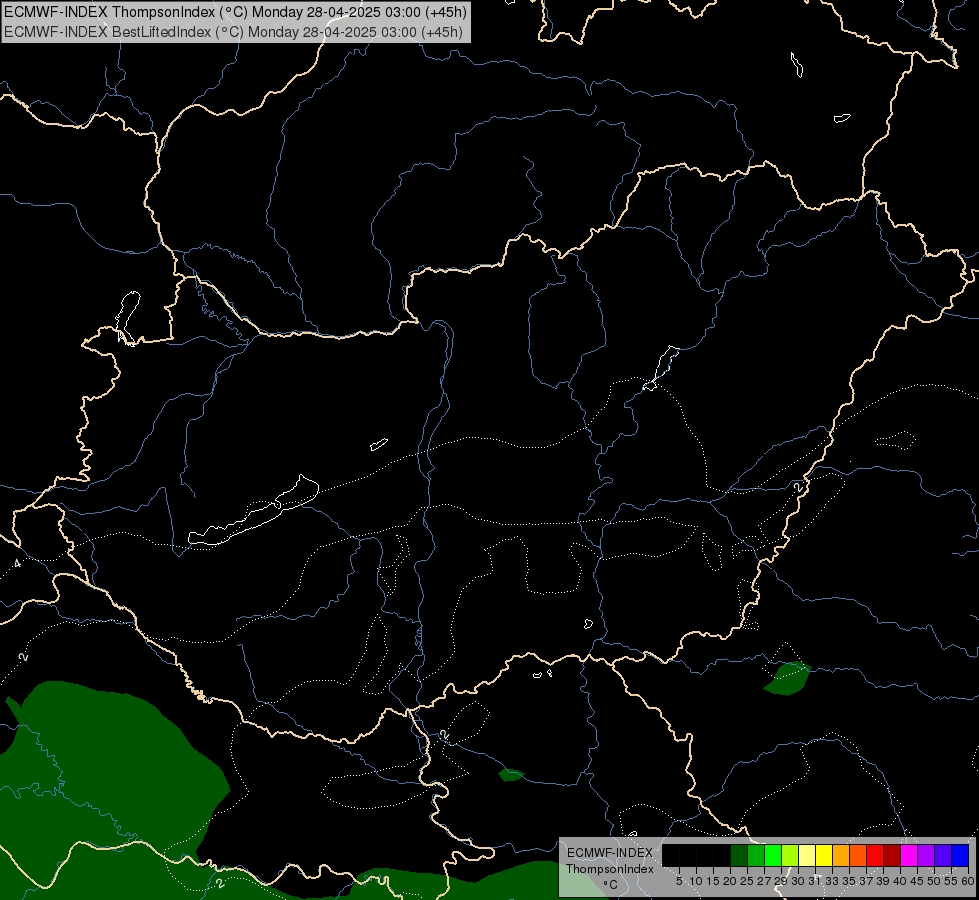Click the legend scale value 20
Viewport: 979px width, 900px height.
click(x=730, y=881)
